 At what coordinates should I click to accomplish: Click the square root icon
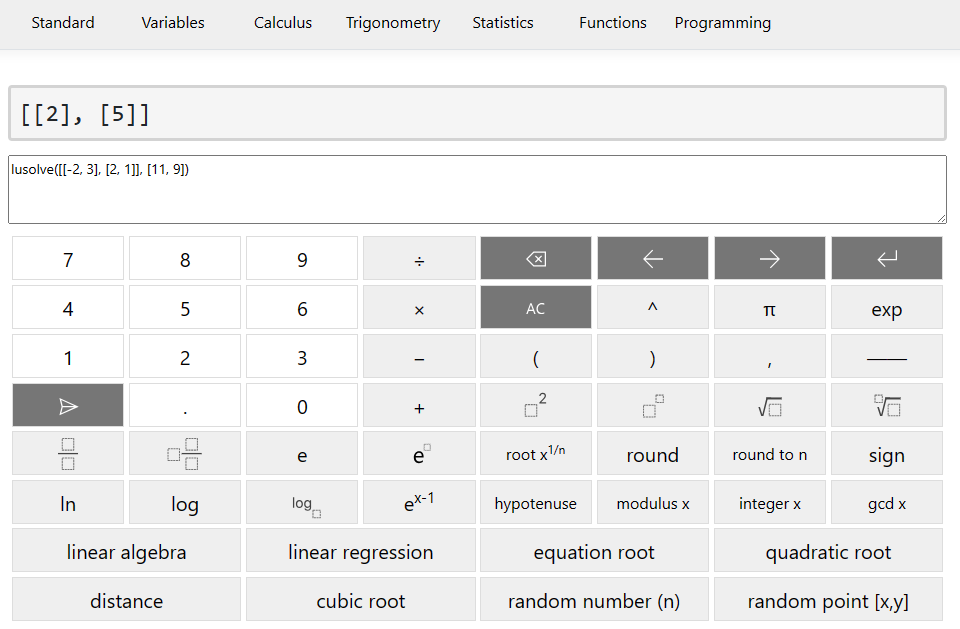pyautogui.click(x=769, y=405)
